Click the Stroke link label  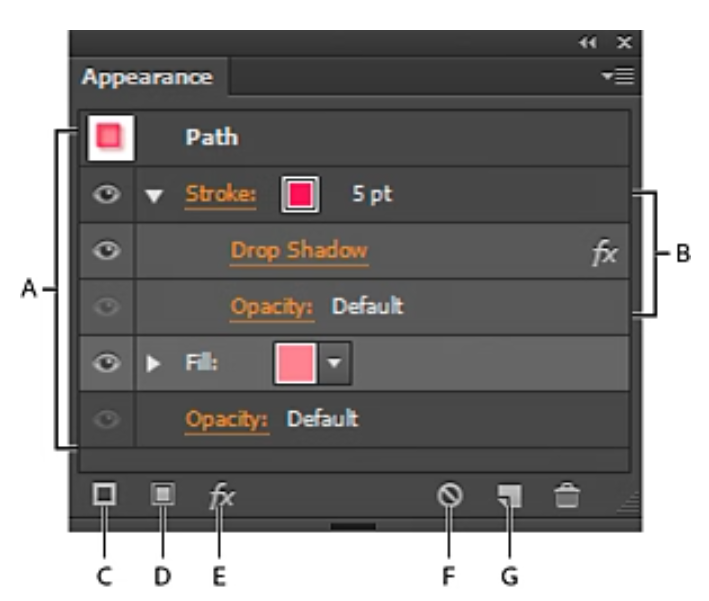(x=221, y=195)
